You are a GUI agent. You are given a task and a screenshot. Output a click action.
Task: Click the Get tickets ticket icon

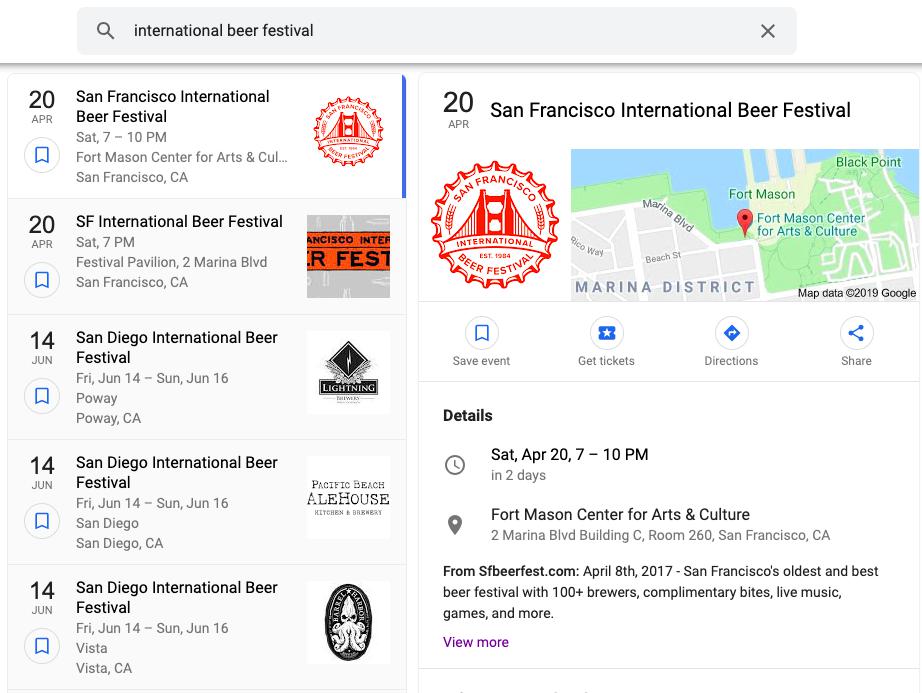coord(606,331)
